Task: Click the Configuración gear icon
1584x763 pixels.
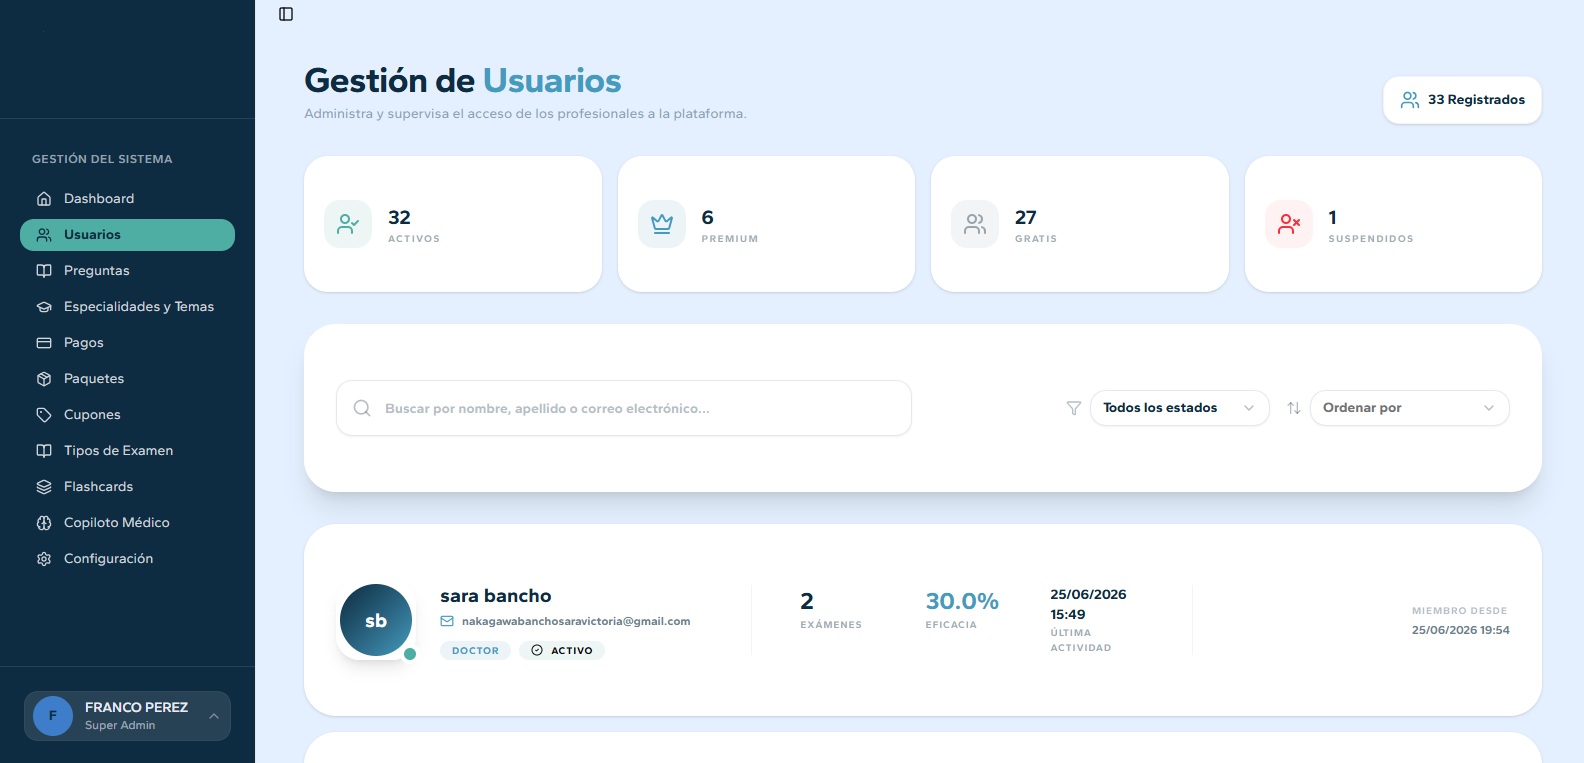Action: 44,559
